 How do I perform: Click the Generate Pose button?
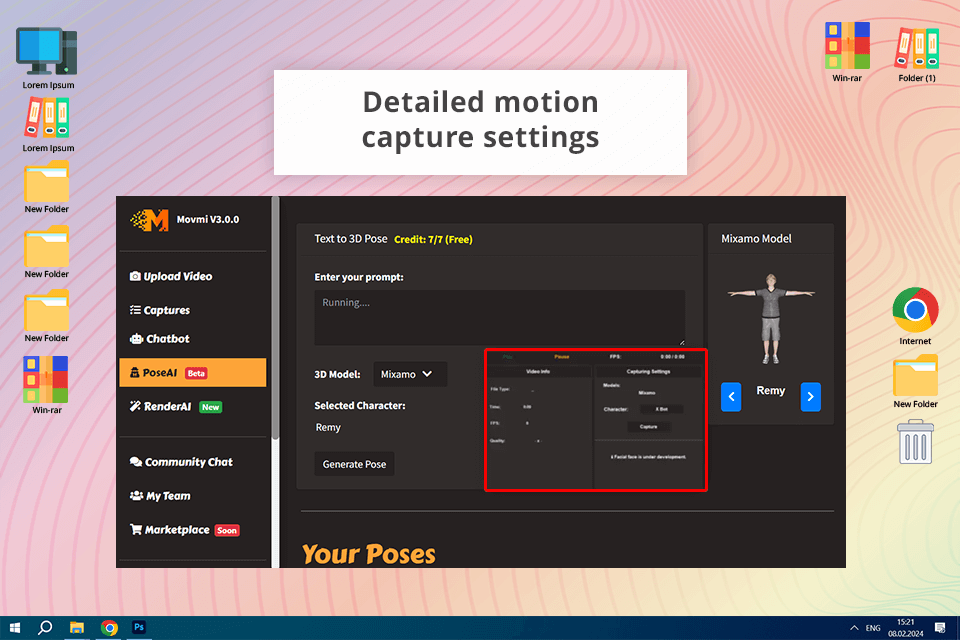coord(354,464)
